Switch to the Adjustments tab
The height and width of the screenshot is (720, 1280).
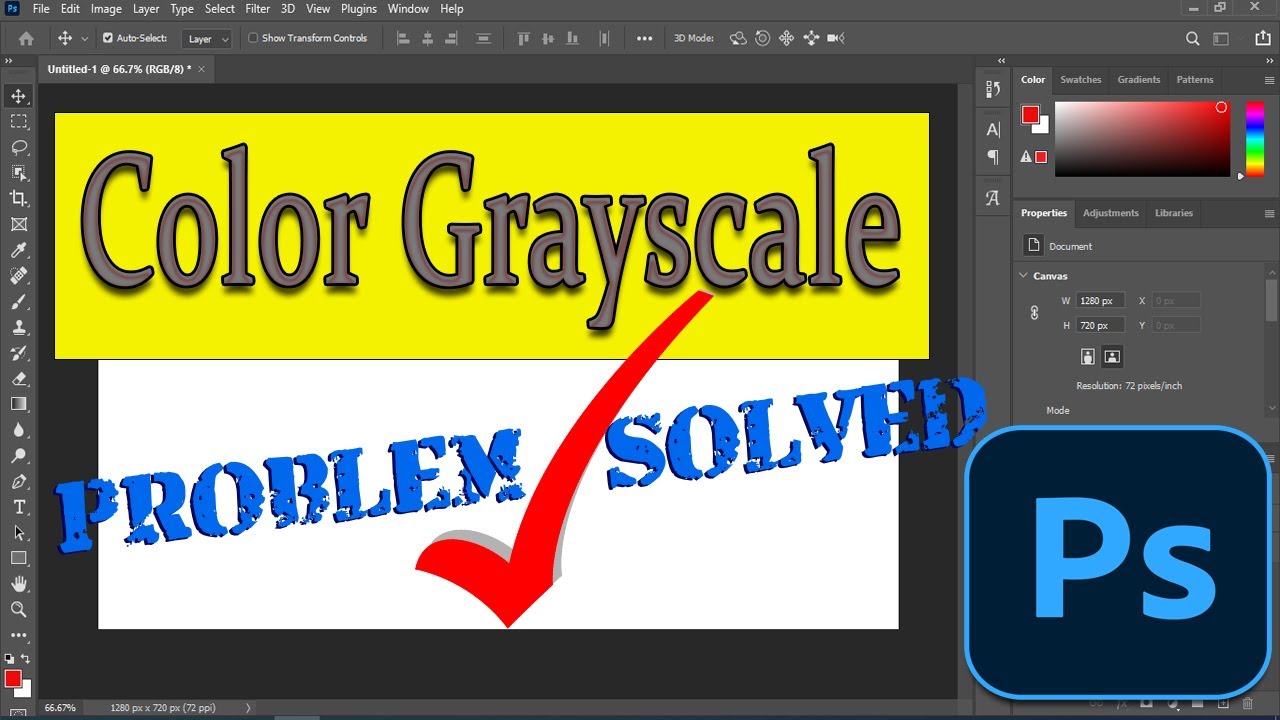pyautogui.click(x=1110, y=213)
